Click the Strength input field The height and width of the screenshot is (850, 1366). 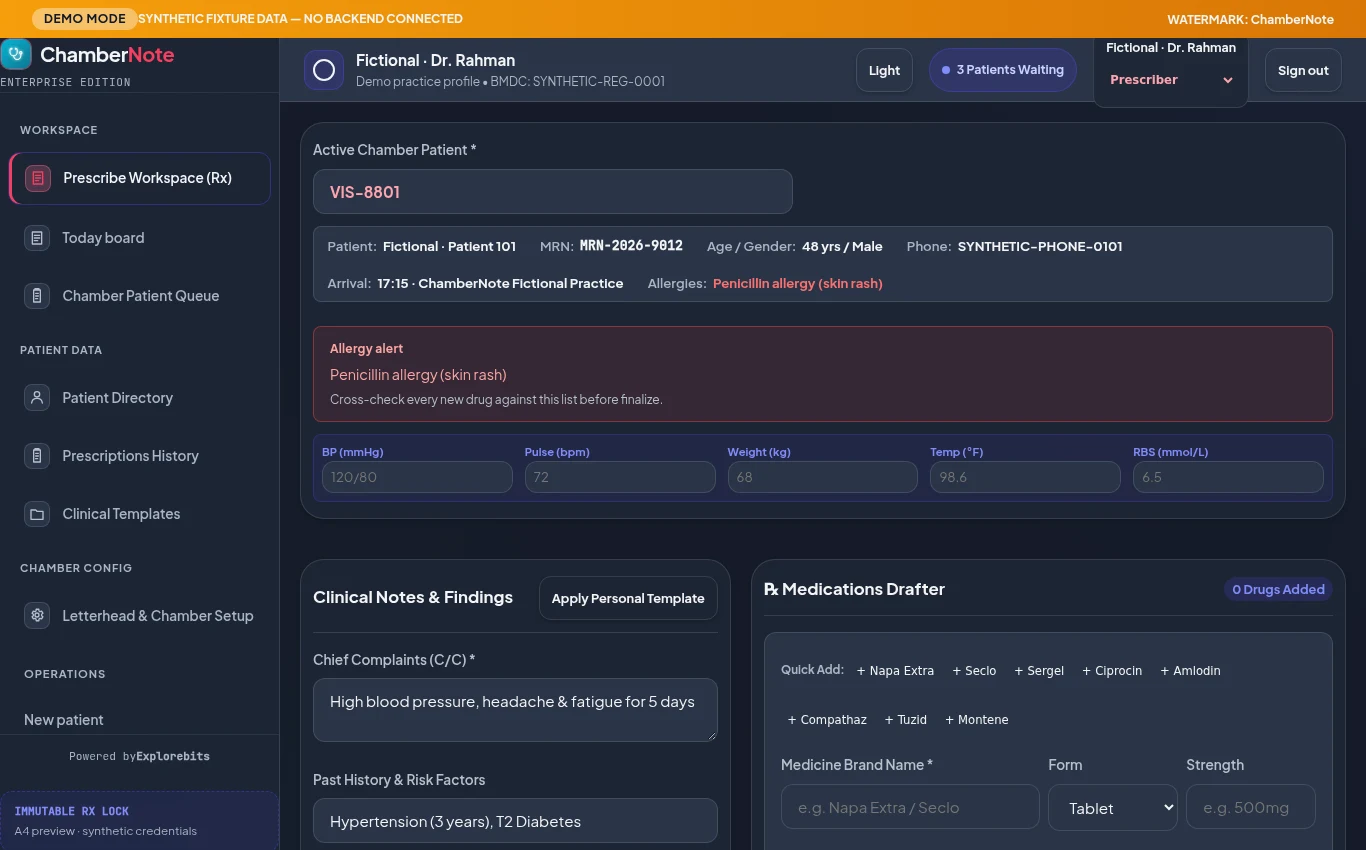(x=1251, y=807)
